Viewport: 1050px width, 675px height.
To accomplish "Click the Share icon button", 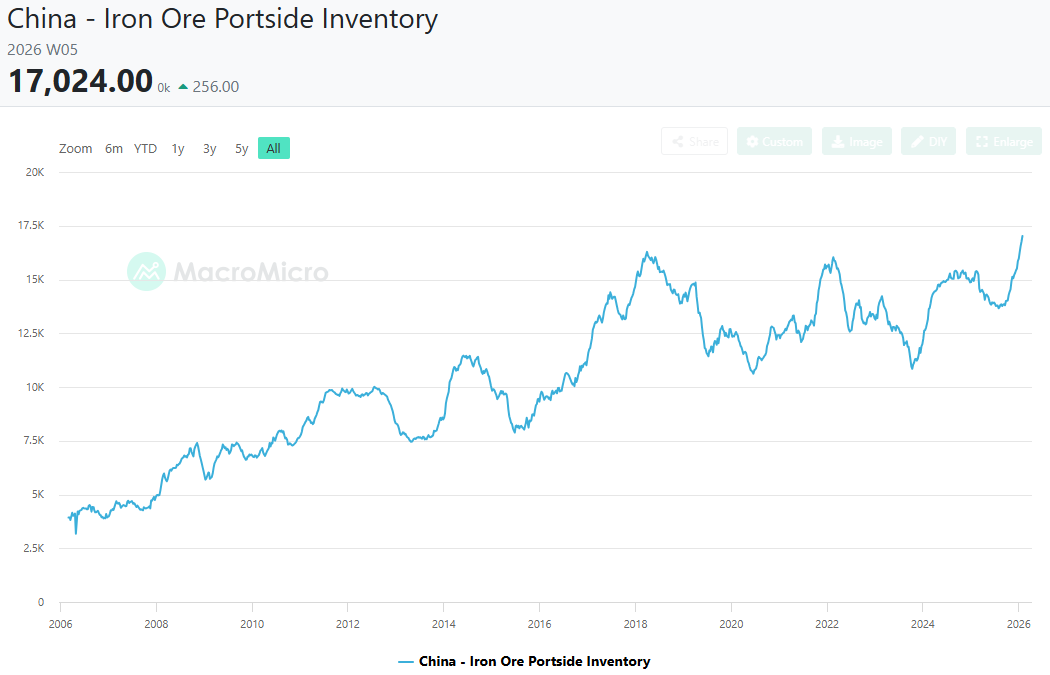I will pos(678,142).
